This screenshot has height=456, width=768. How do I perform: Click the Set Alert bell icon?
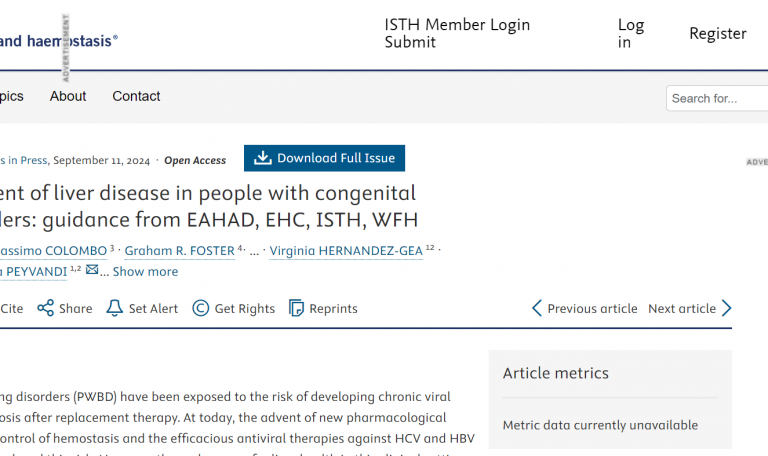coord(115,308)
